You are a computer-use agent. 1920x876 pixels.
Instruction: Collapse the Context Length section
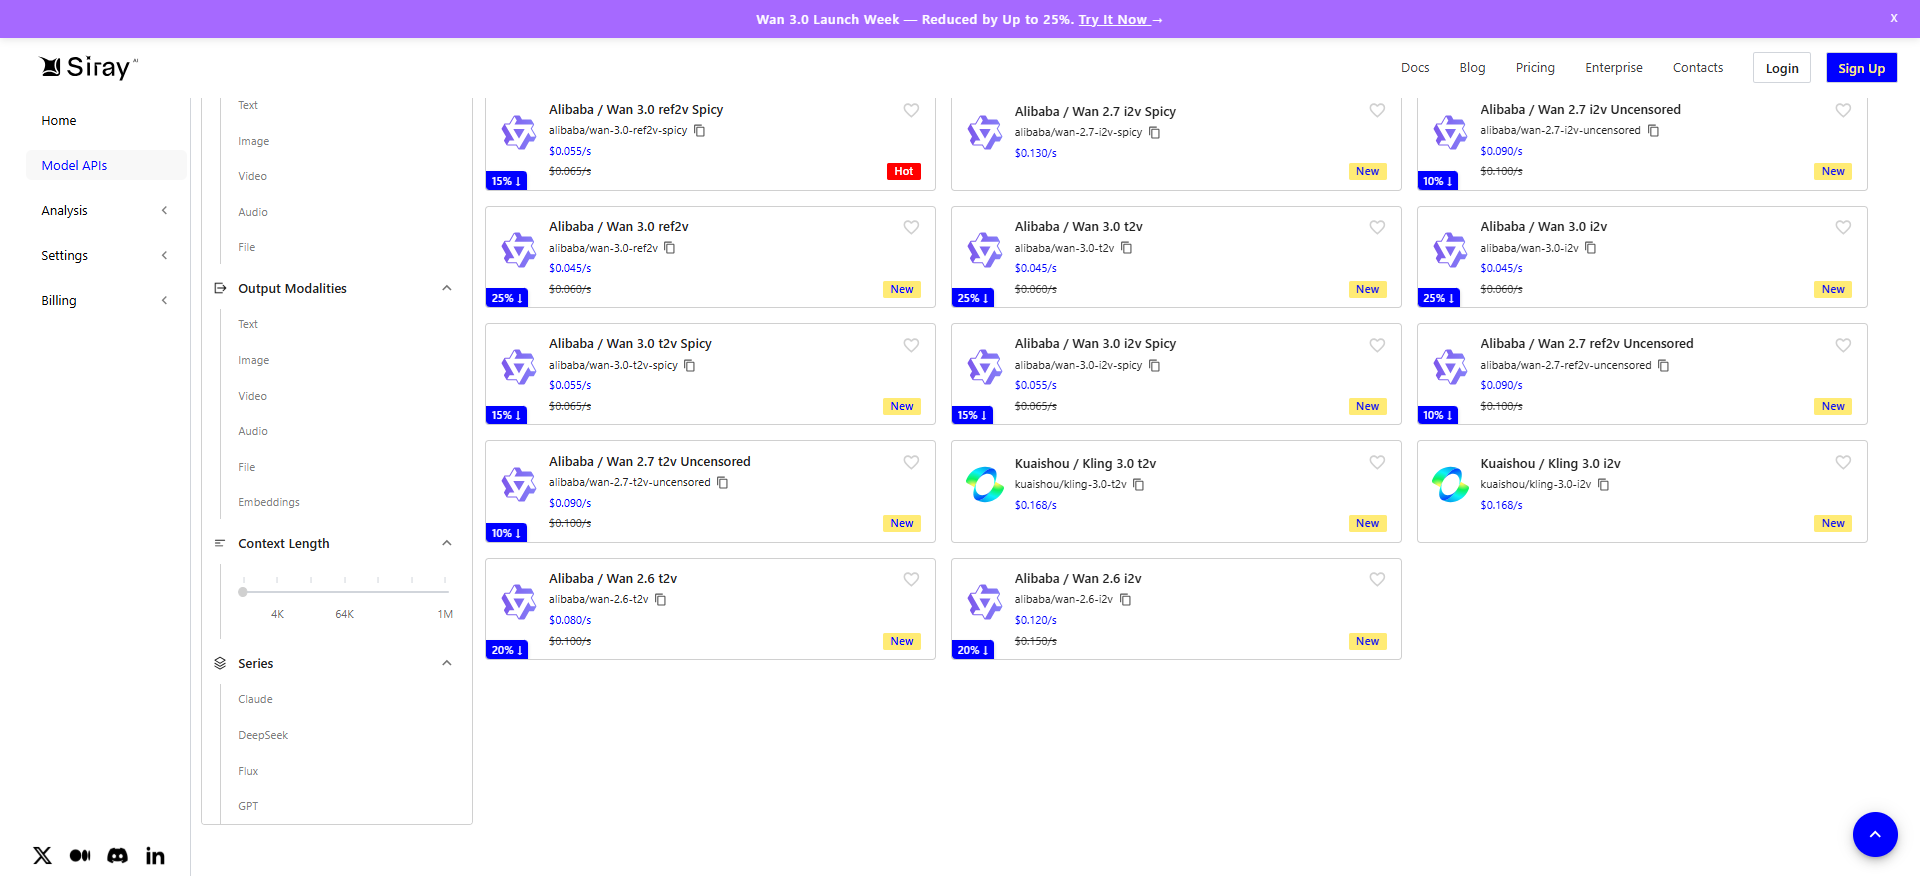click(447, 543)
